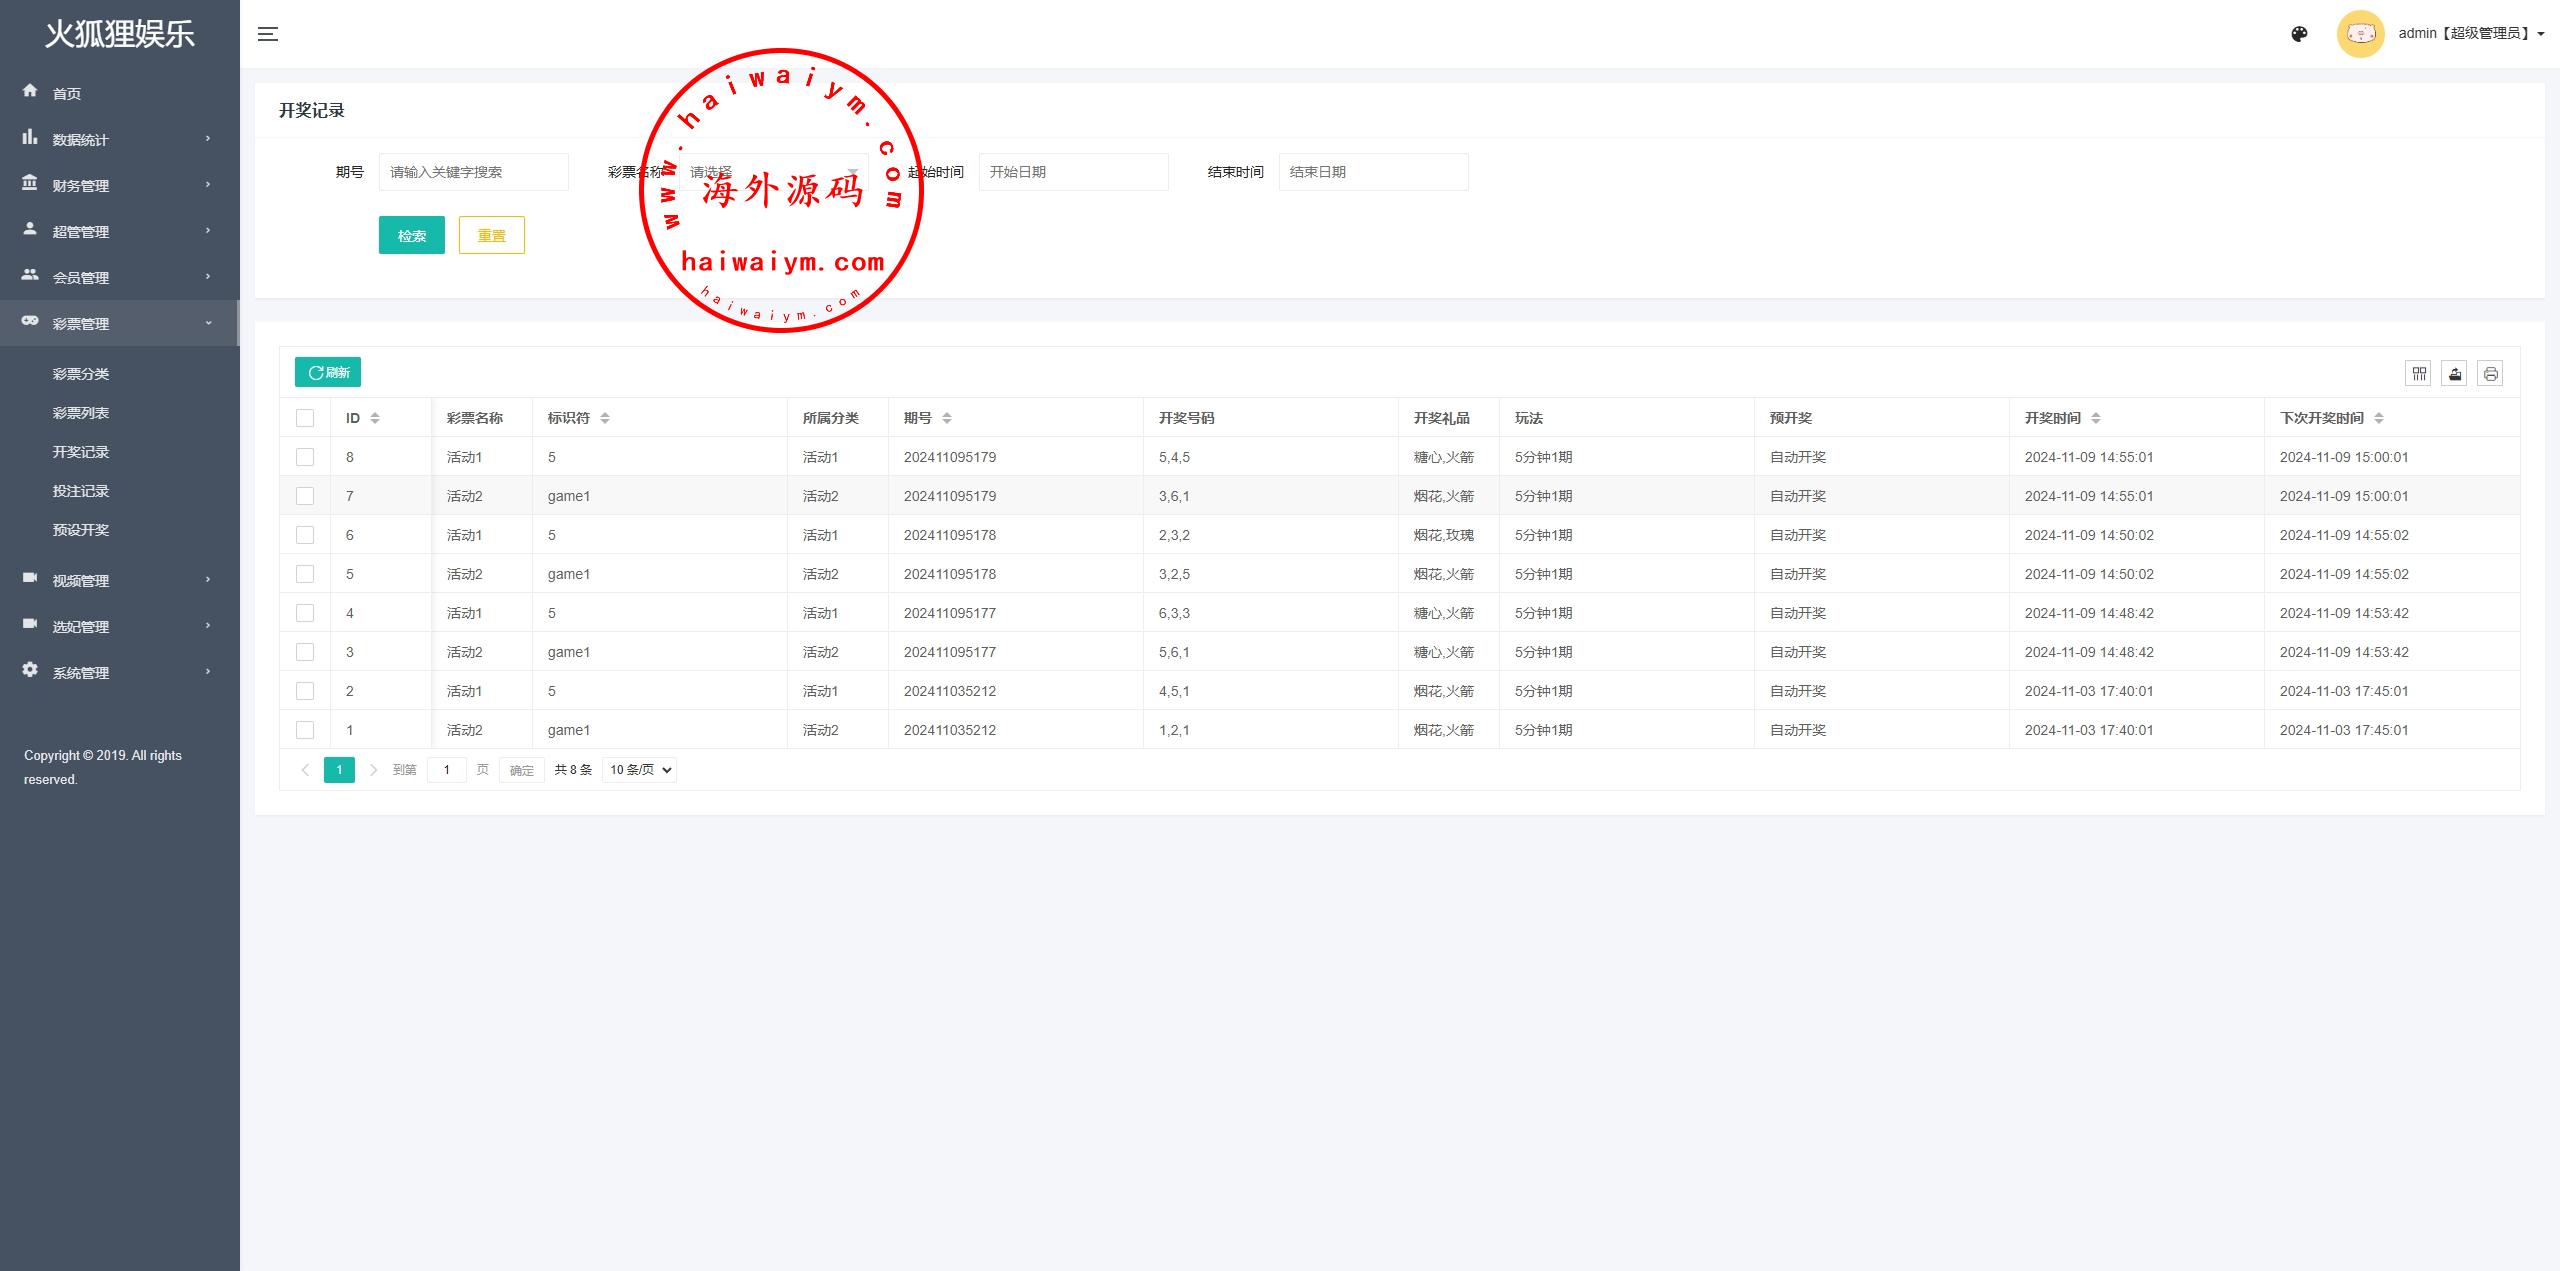2560x1271 pixels.
Task: Open 投注记录 submenu item
Action: click(x=81, y=491)
